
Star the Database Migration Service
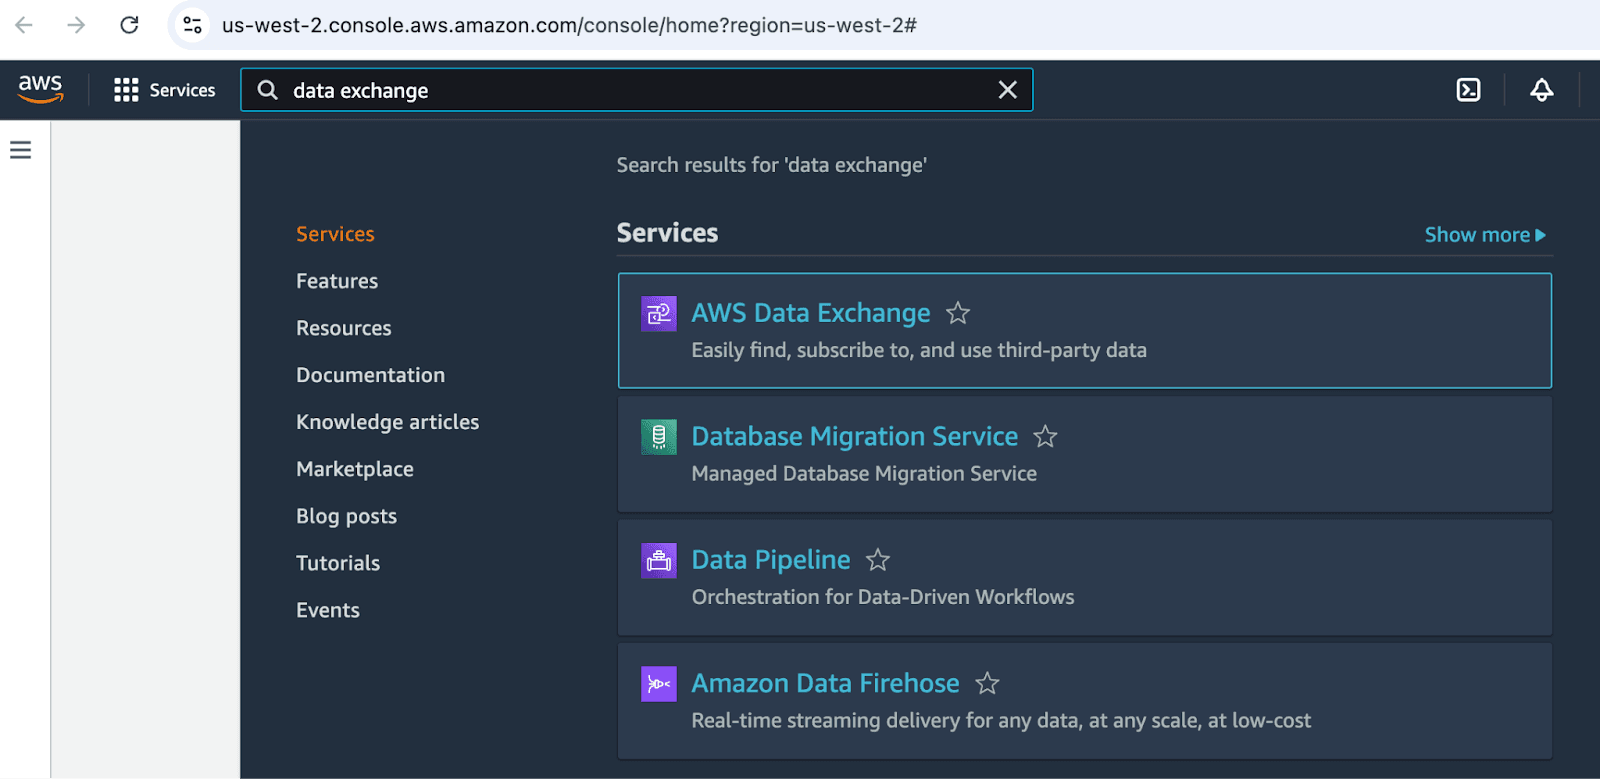pos(1045,437)
